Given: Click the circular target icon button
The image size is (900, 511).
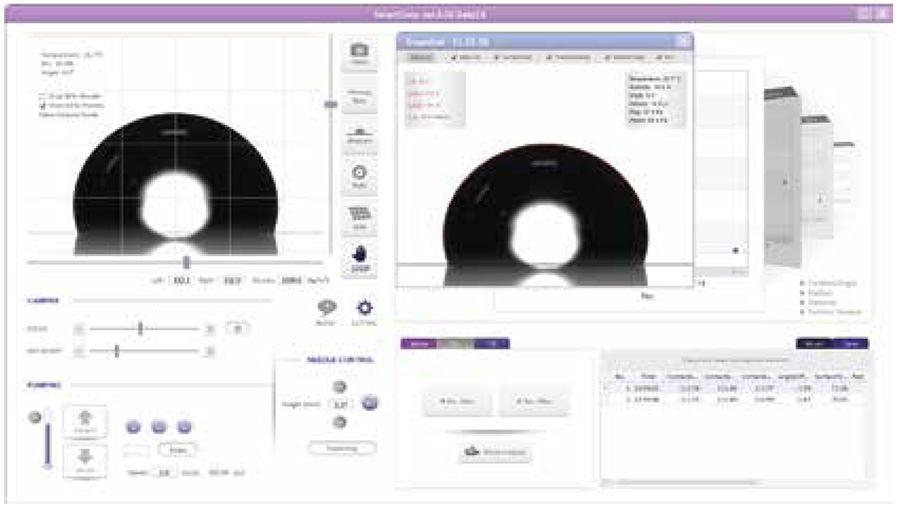Looking at the screenshot, I should 359,176.
